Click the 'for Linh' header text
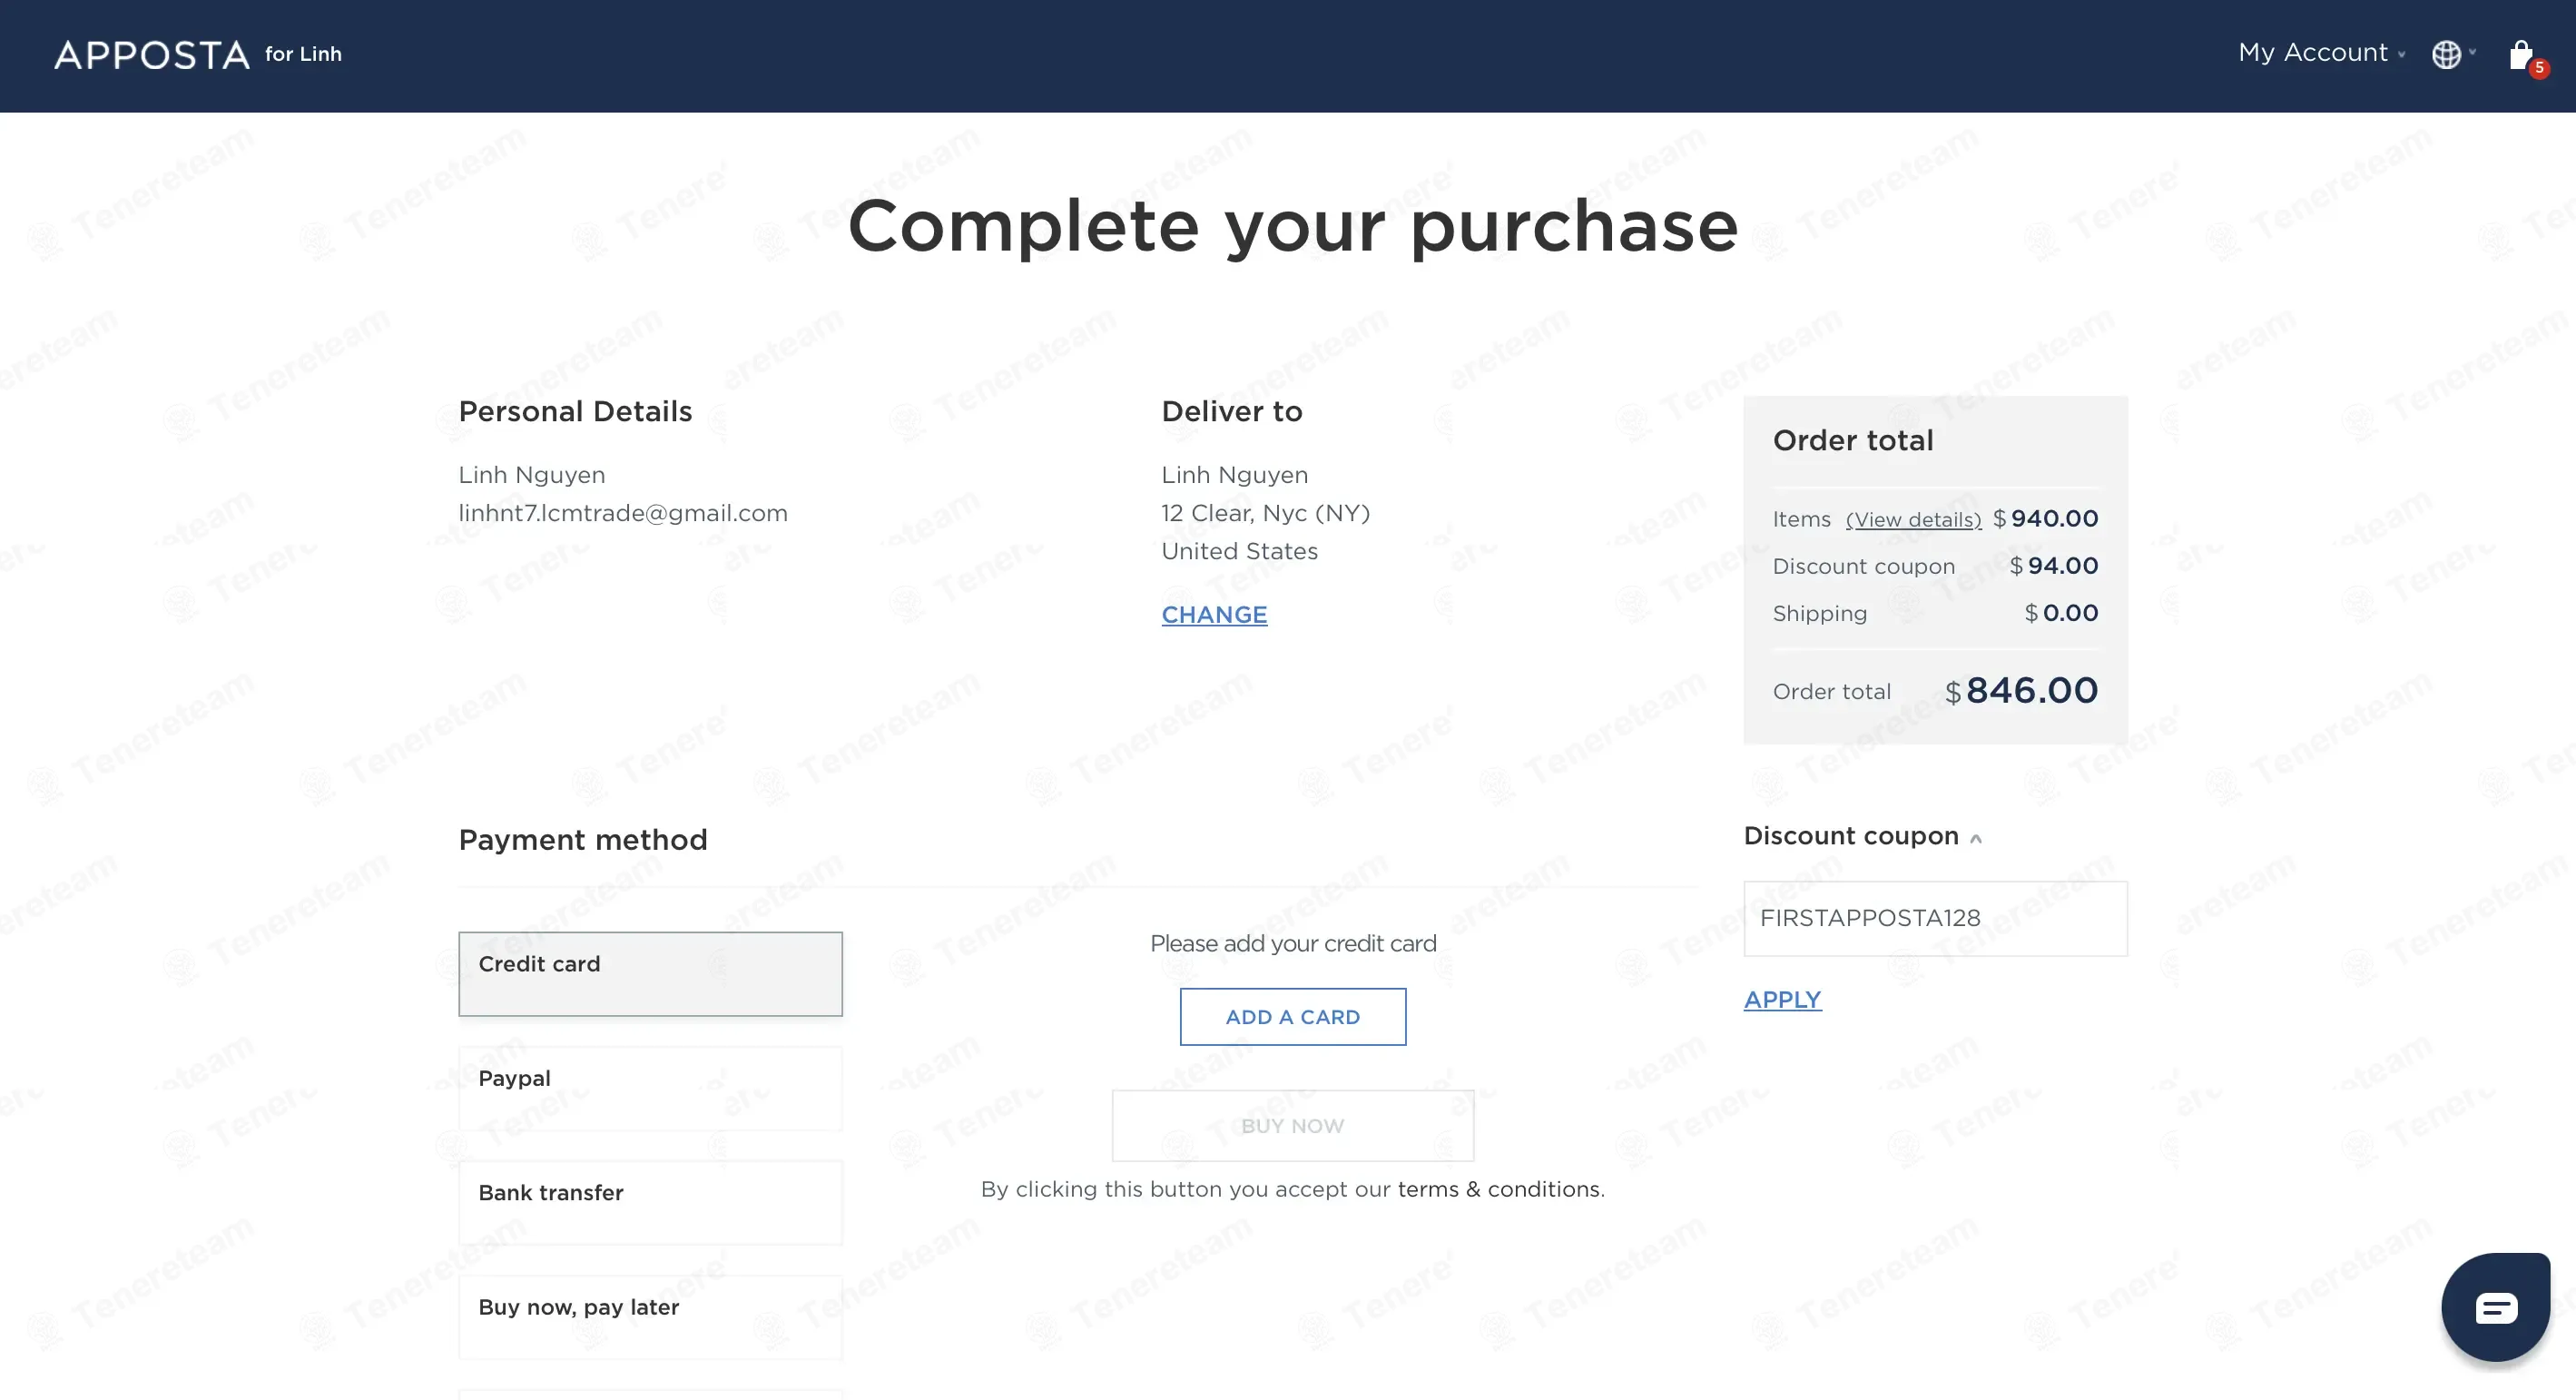 (303, 54)
